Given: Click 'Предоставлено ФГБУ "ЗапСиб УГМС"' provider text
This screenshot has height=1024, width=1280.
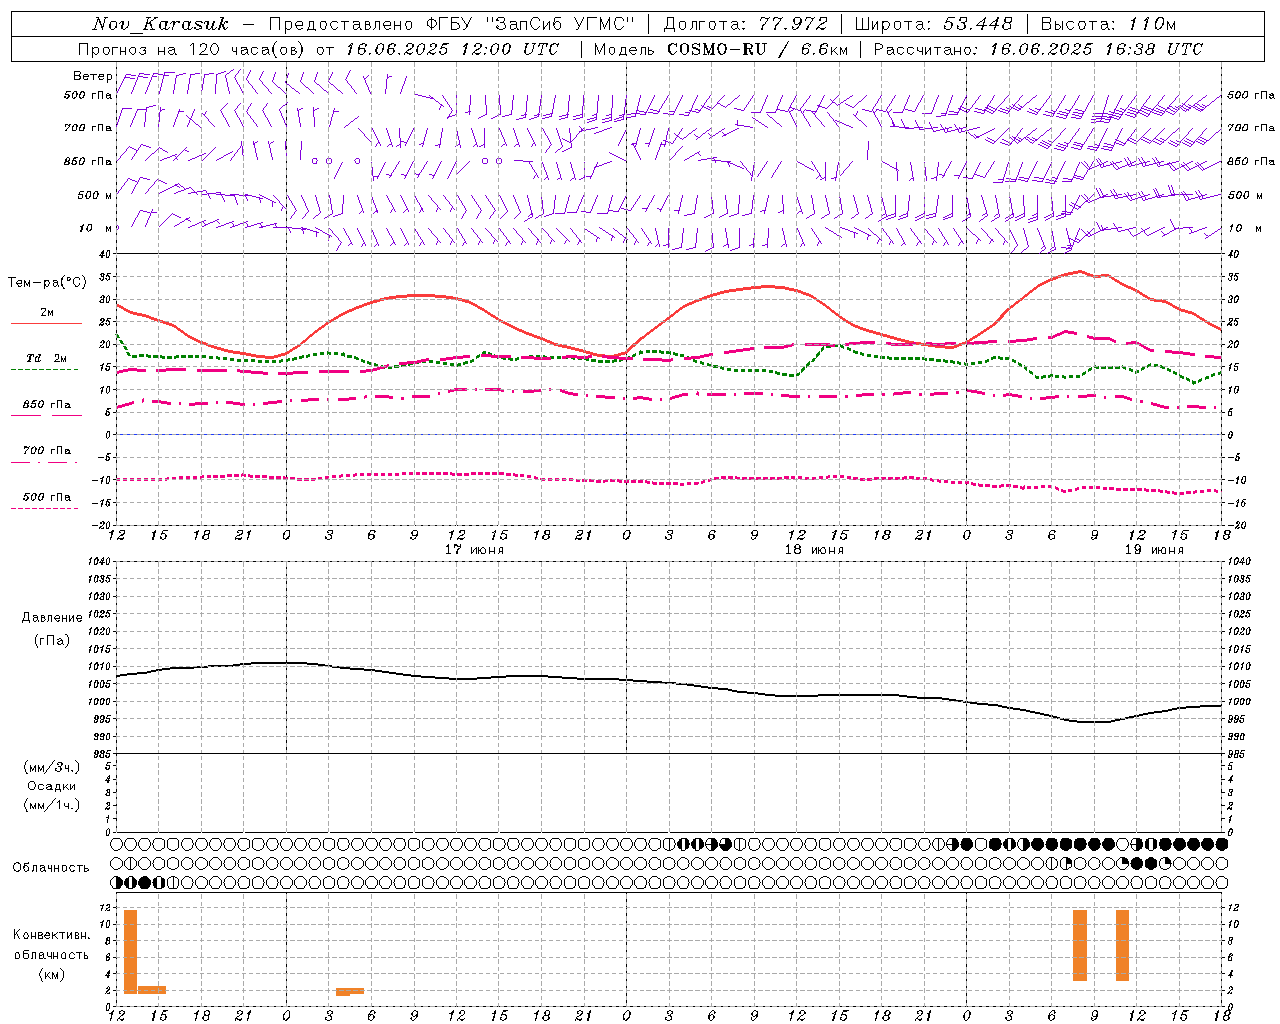Looking at the screenshot, I should [452, 24].
